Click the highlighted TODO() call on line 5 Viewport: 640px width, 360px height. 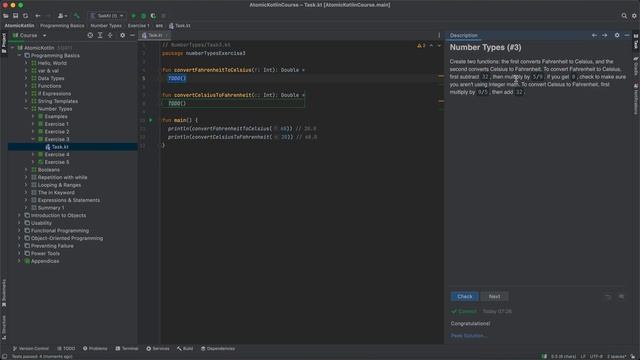[177, 78]
